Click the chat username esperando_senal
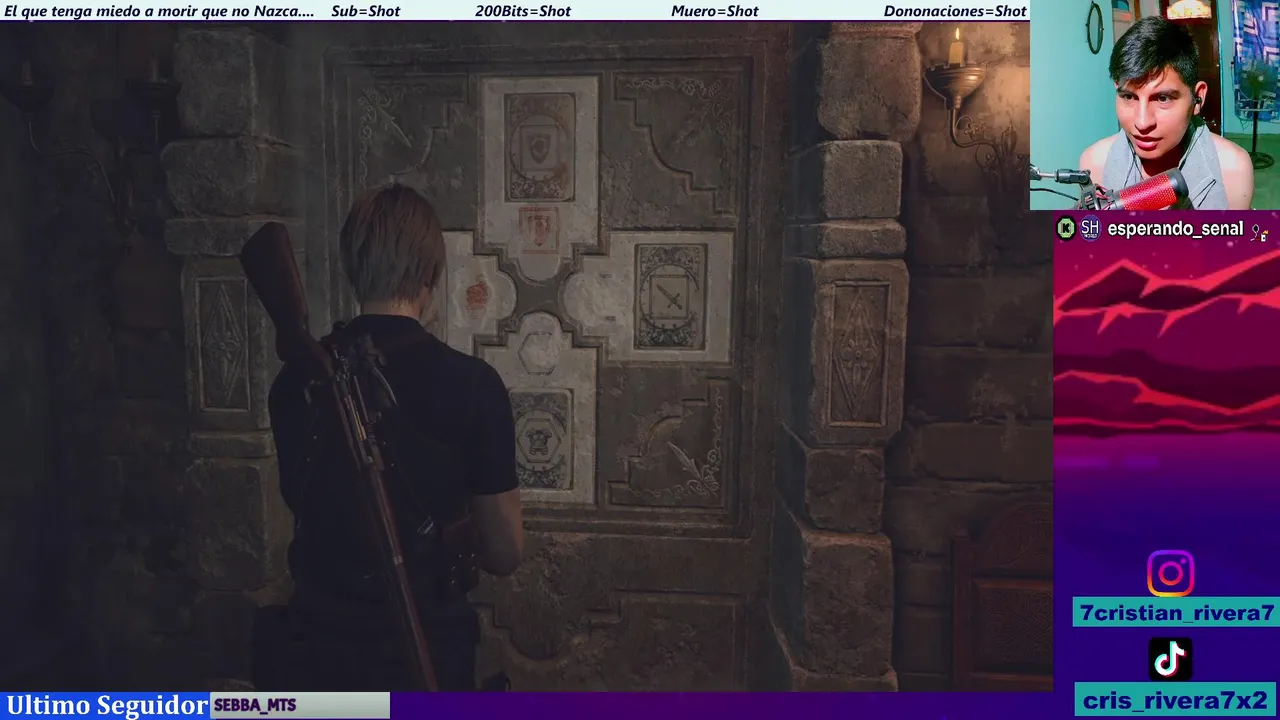Viewport: 1280px width, 720px height. coord(1175,229)
